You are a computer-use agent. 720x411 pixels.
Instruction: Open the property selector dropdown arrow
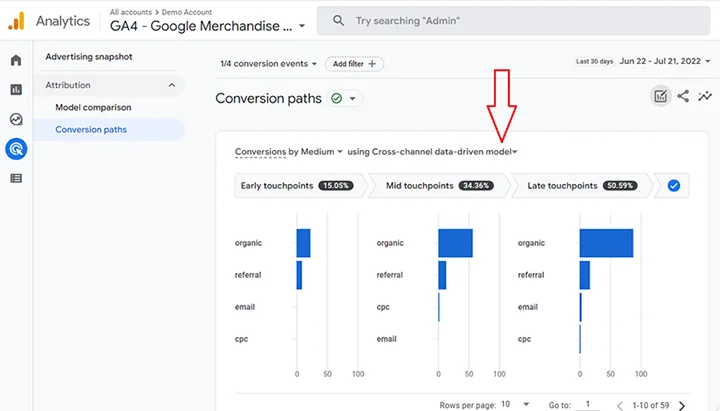[302, 26]
